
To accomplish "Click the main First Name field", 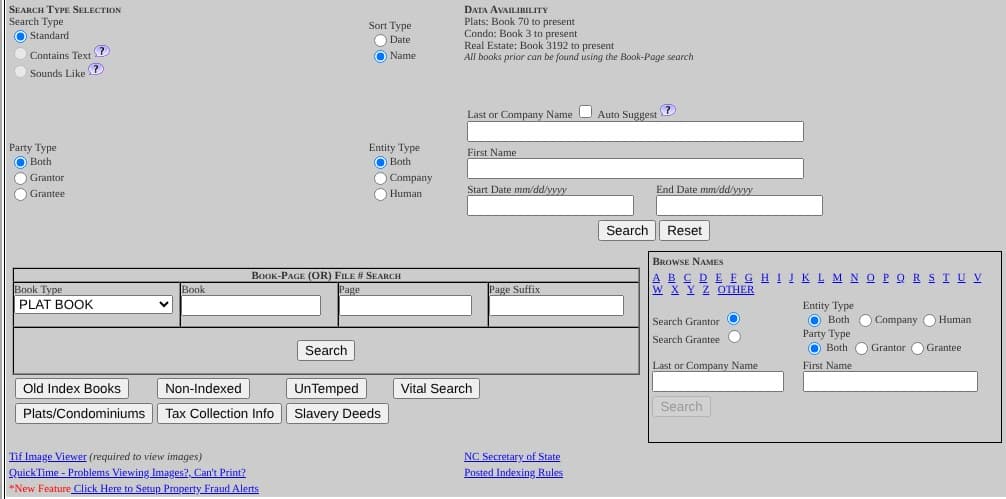I will pyautogui.click(x=635, y=169).
